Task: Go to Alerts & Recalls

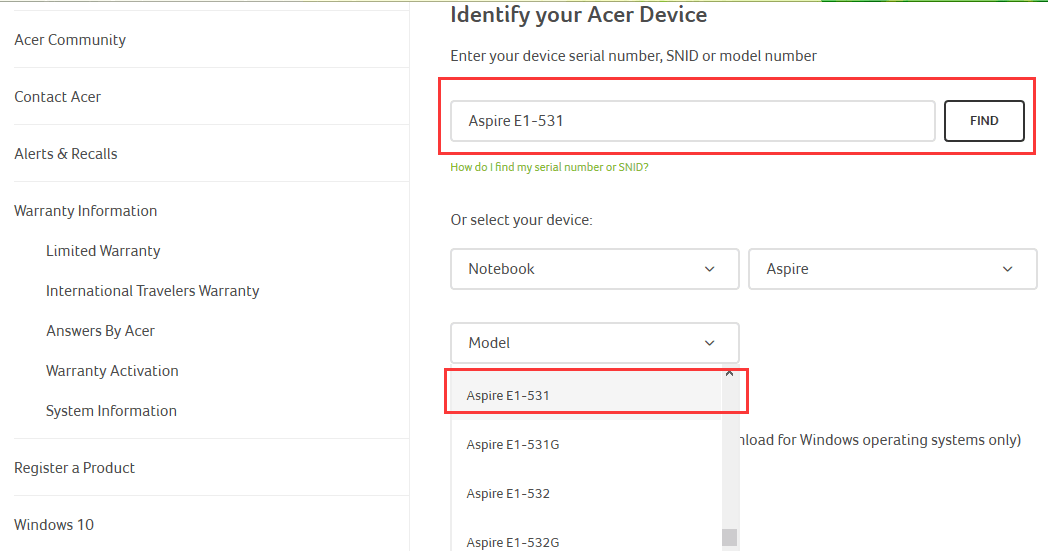Action: point(66,154)
